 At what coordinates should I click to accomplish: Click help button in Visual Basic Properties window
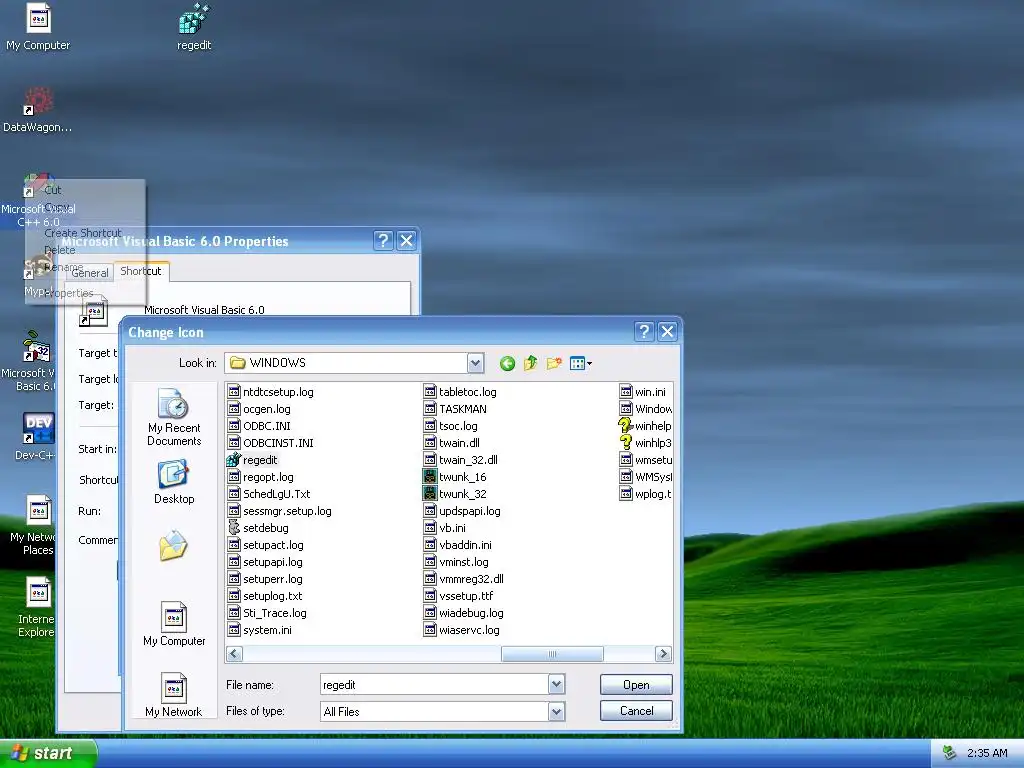[383, 240]
